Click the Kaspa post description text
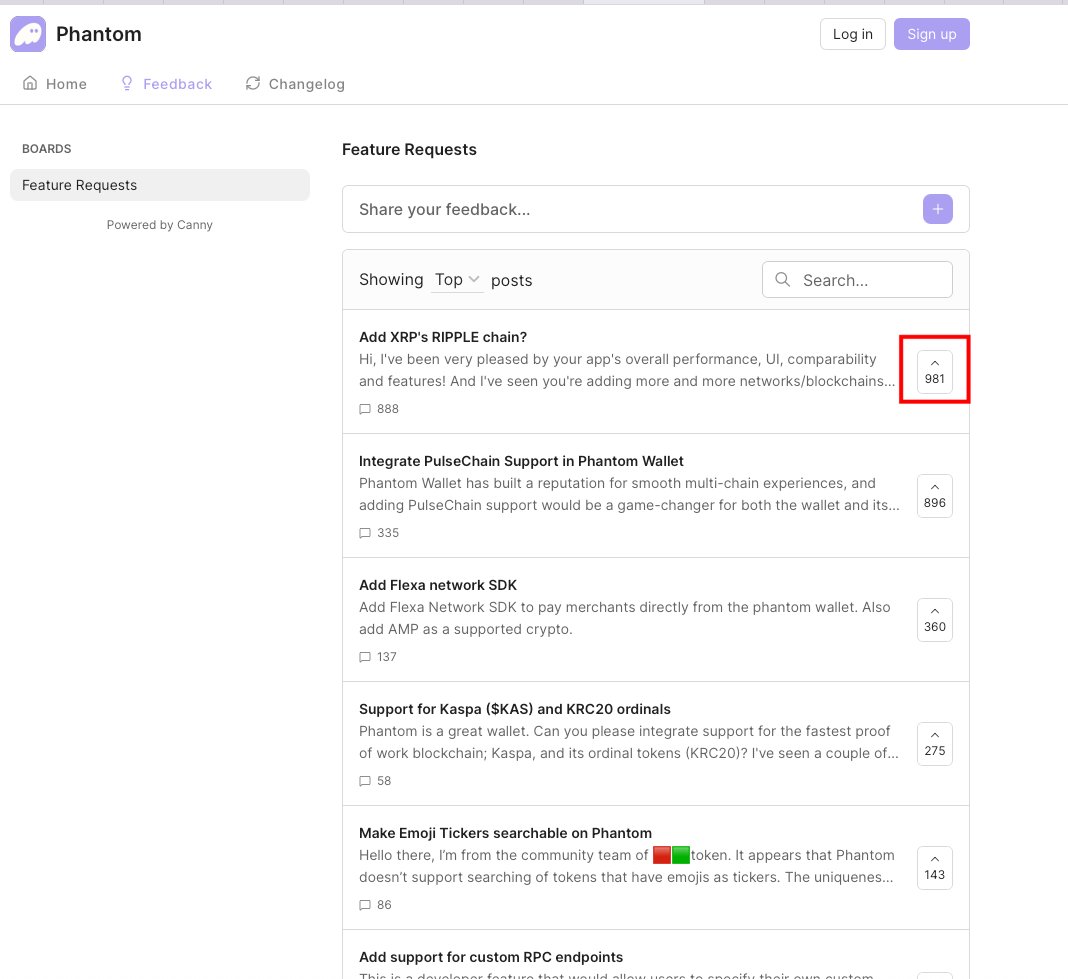Screen dimensions: 1068x979 [x=629, y=742]
